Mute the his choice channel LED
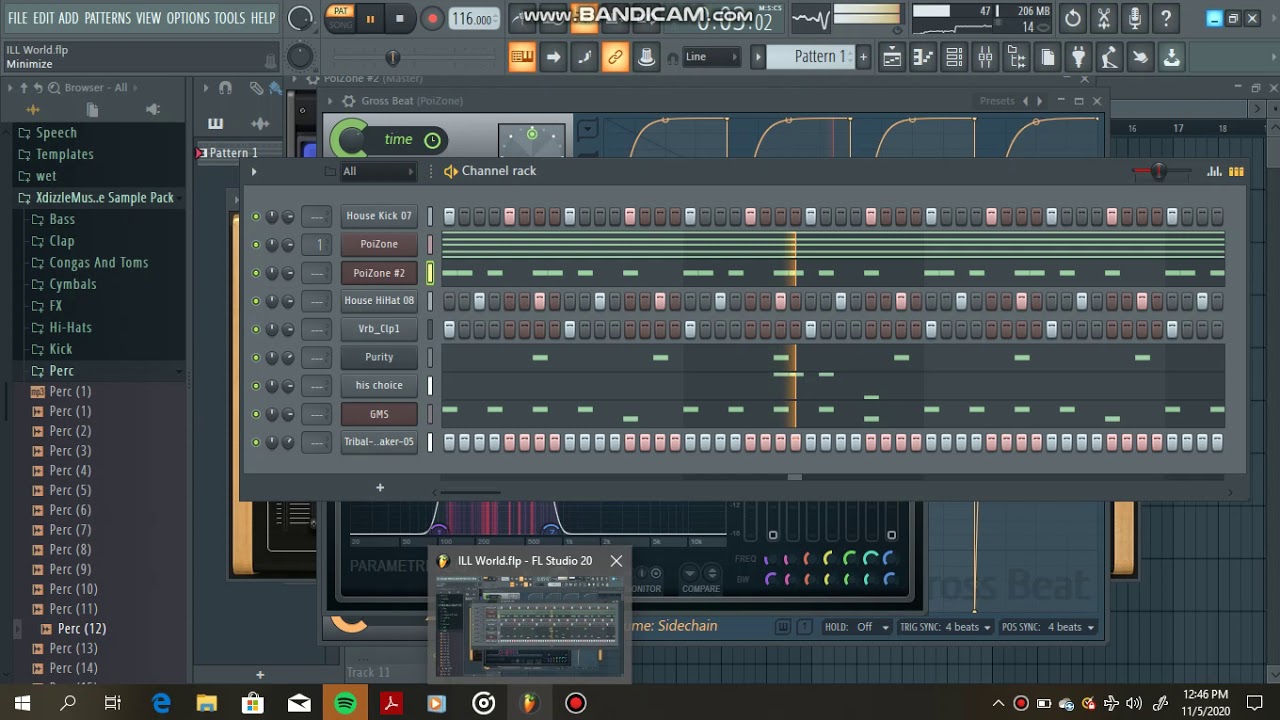The height and width of the screenshot is (720, 1280). pyautogui.click(x=256, y=385)
